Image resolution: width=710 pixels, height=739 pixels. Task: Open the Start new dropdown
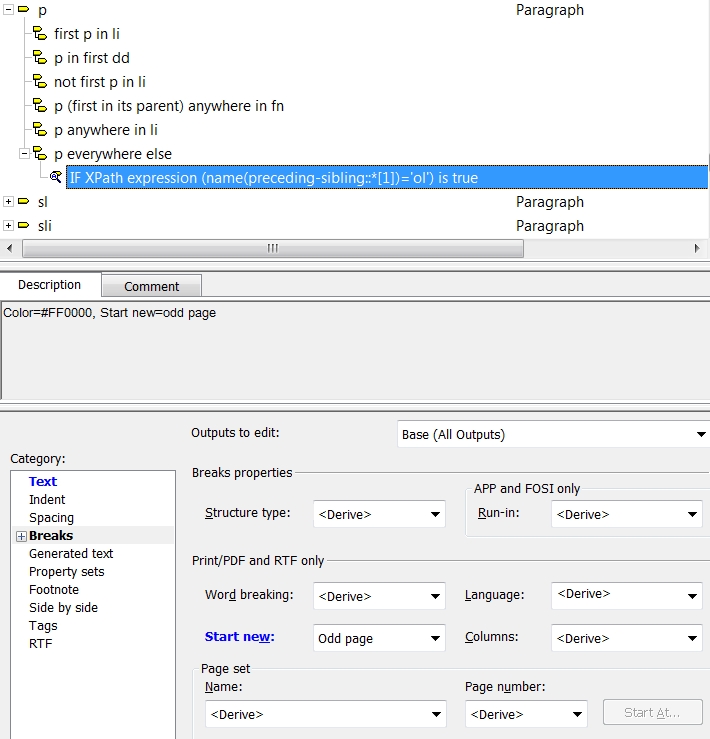pyautogui.click(x=379, y=638)
